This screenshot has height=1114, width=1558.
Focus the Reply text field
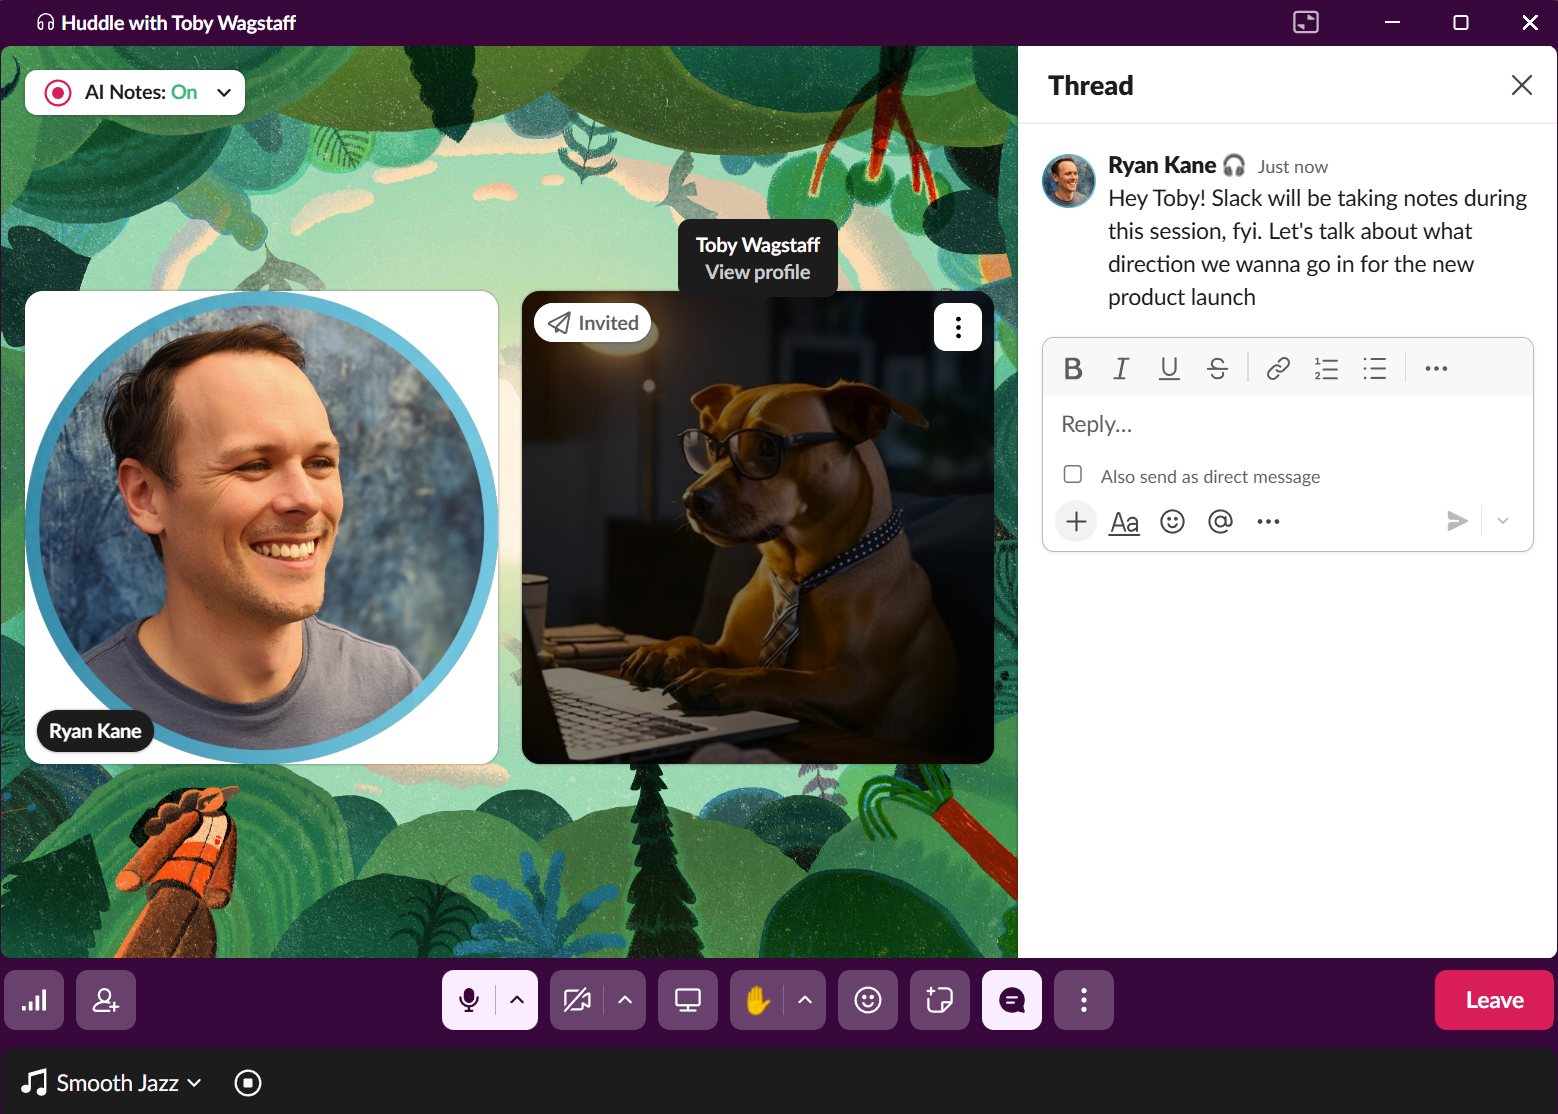pos(1288,424)
